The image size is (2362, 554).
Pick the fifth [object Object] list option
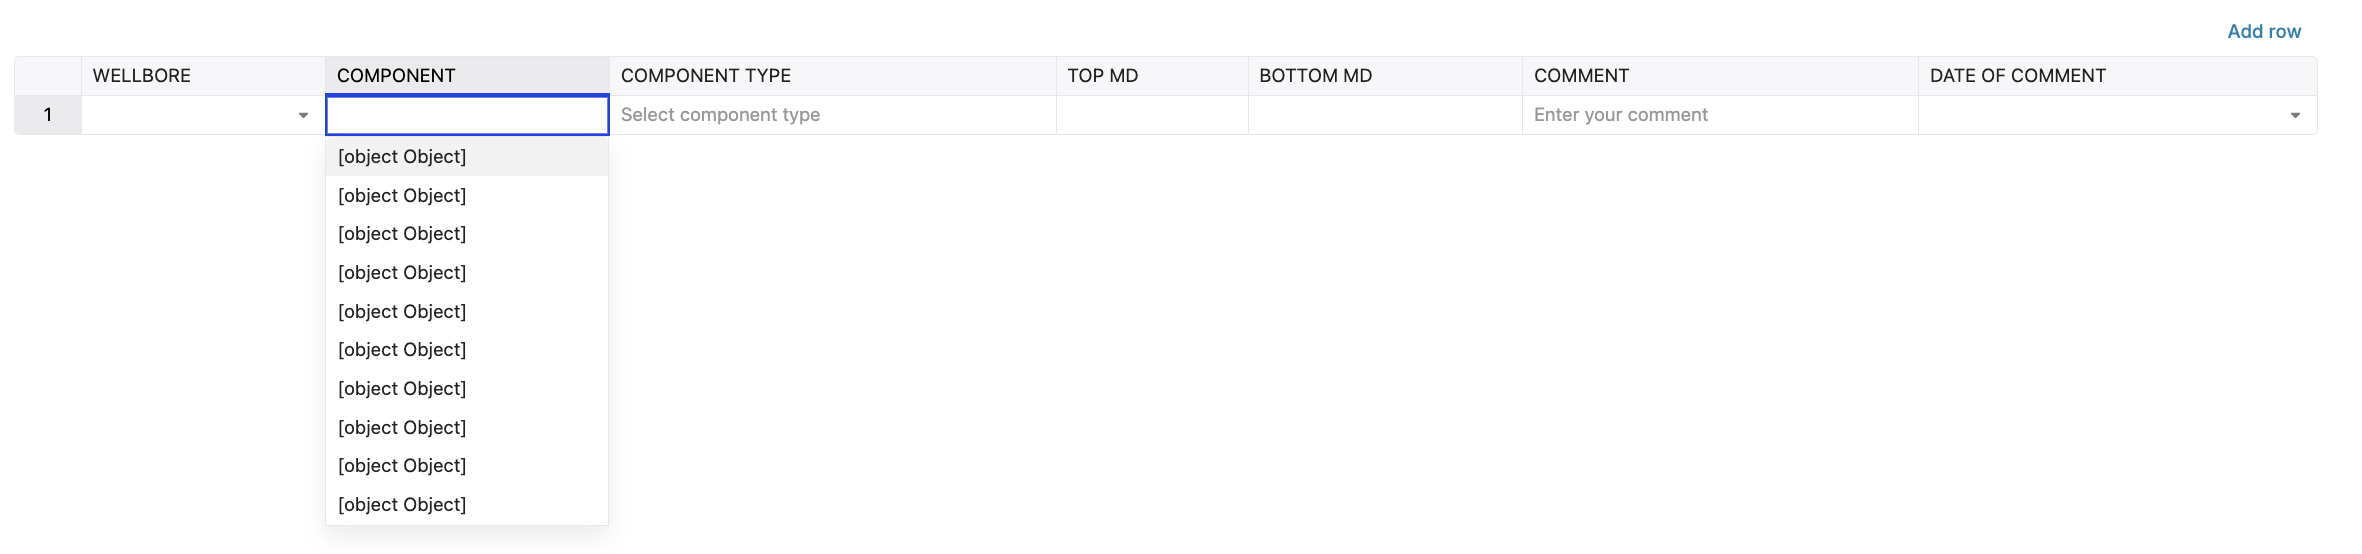(x=402, y=312)
